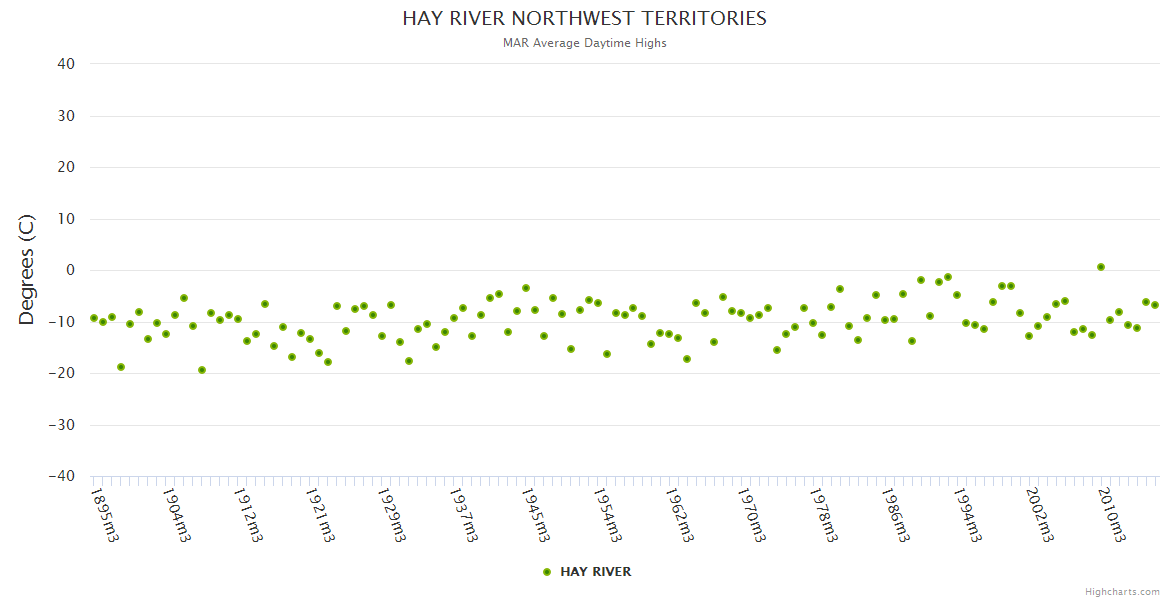Click the −40 y-axis label
The width and height of the screenshot is (1170, 600).
pyautogui.click(x=62, y=476)
